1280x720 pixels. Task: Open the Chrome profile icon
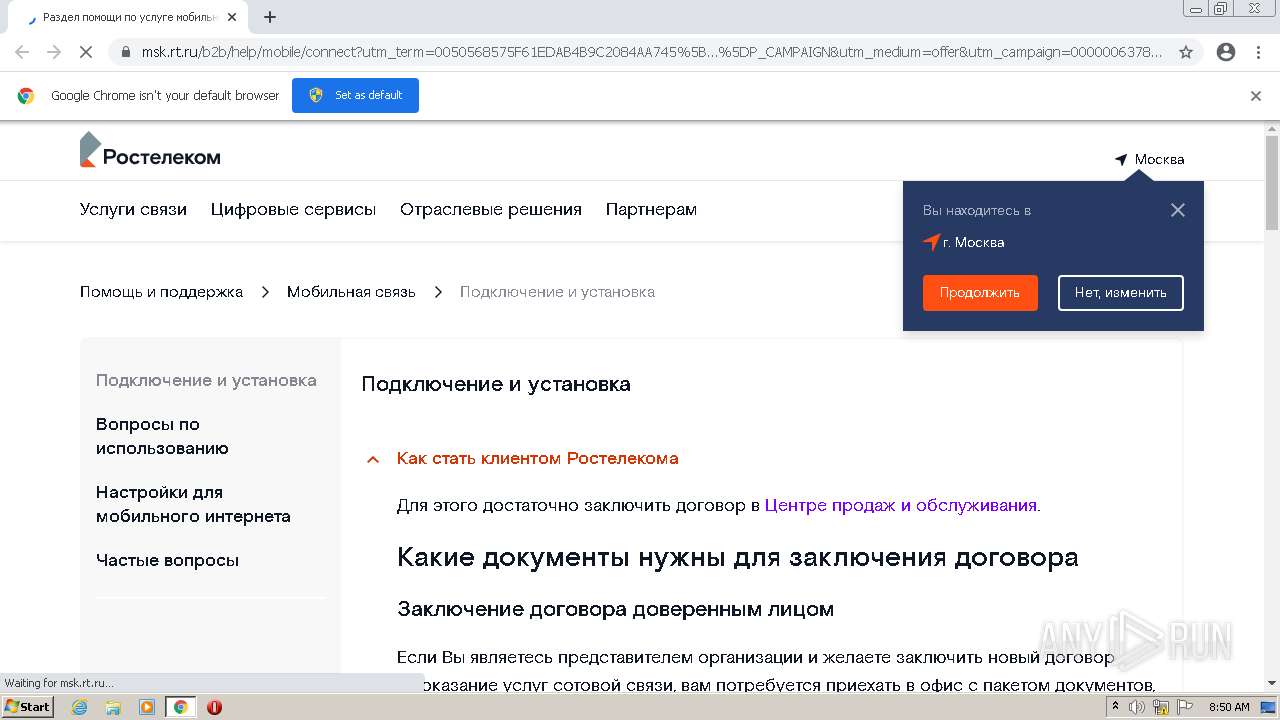[x=1226, y=52]
